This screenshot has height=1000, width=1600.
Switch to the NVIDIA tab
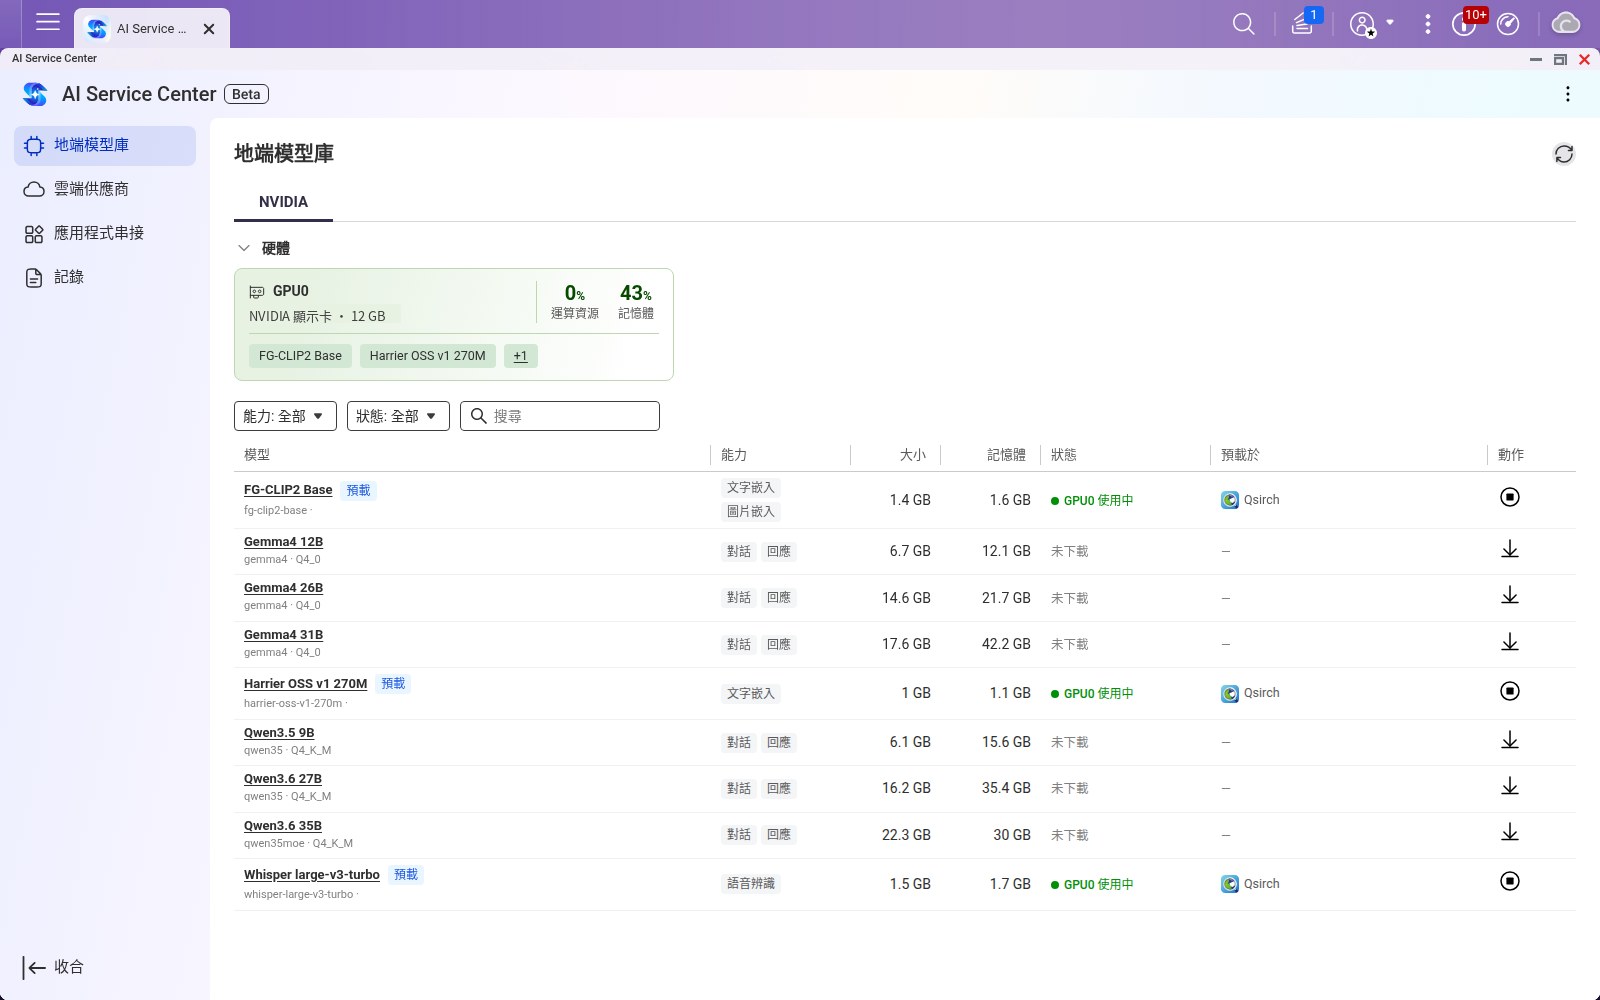(283, 202)
